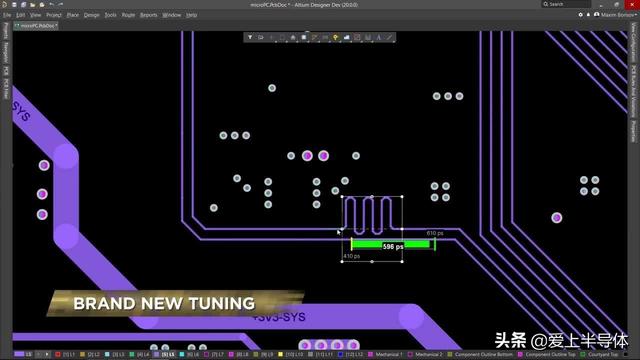This screenshot has width=640, height=360.
Task: Toggle Component Outline Bottom layer tab
Action: (480, 355)
